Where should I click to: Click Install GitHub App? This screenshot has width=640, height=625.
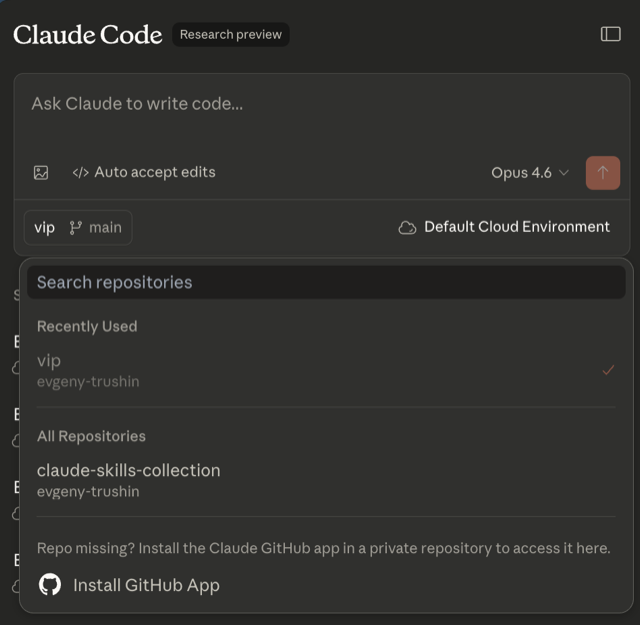[129, 585]
